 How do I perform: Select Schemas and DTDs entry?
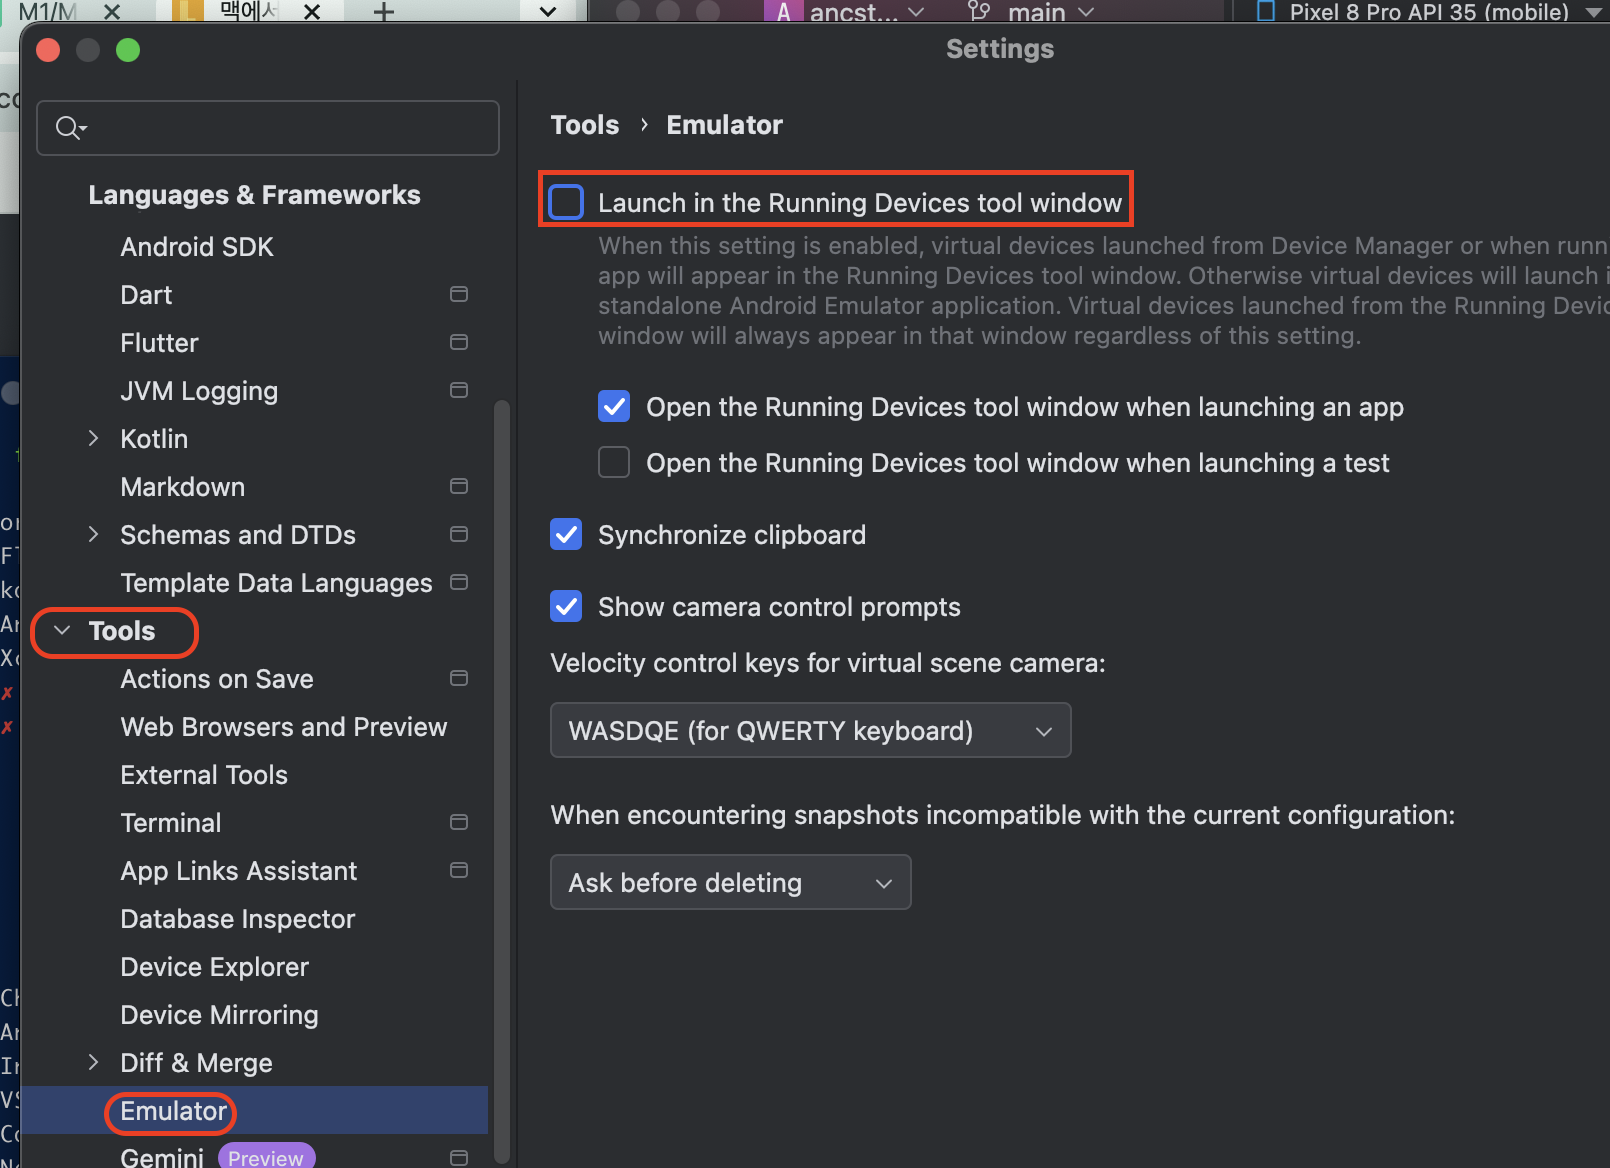point(238,534)
